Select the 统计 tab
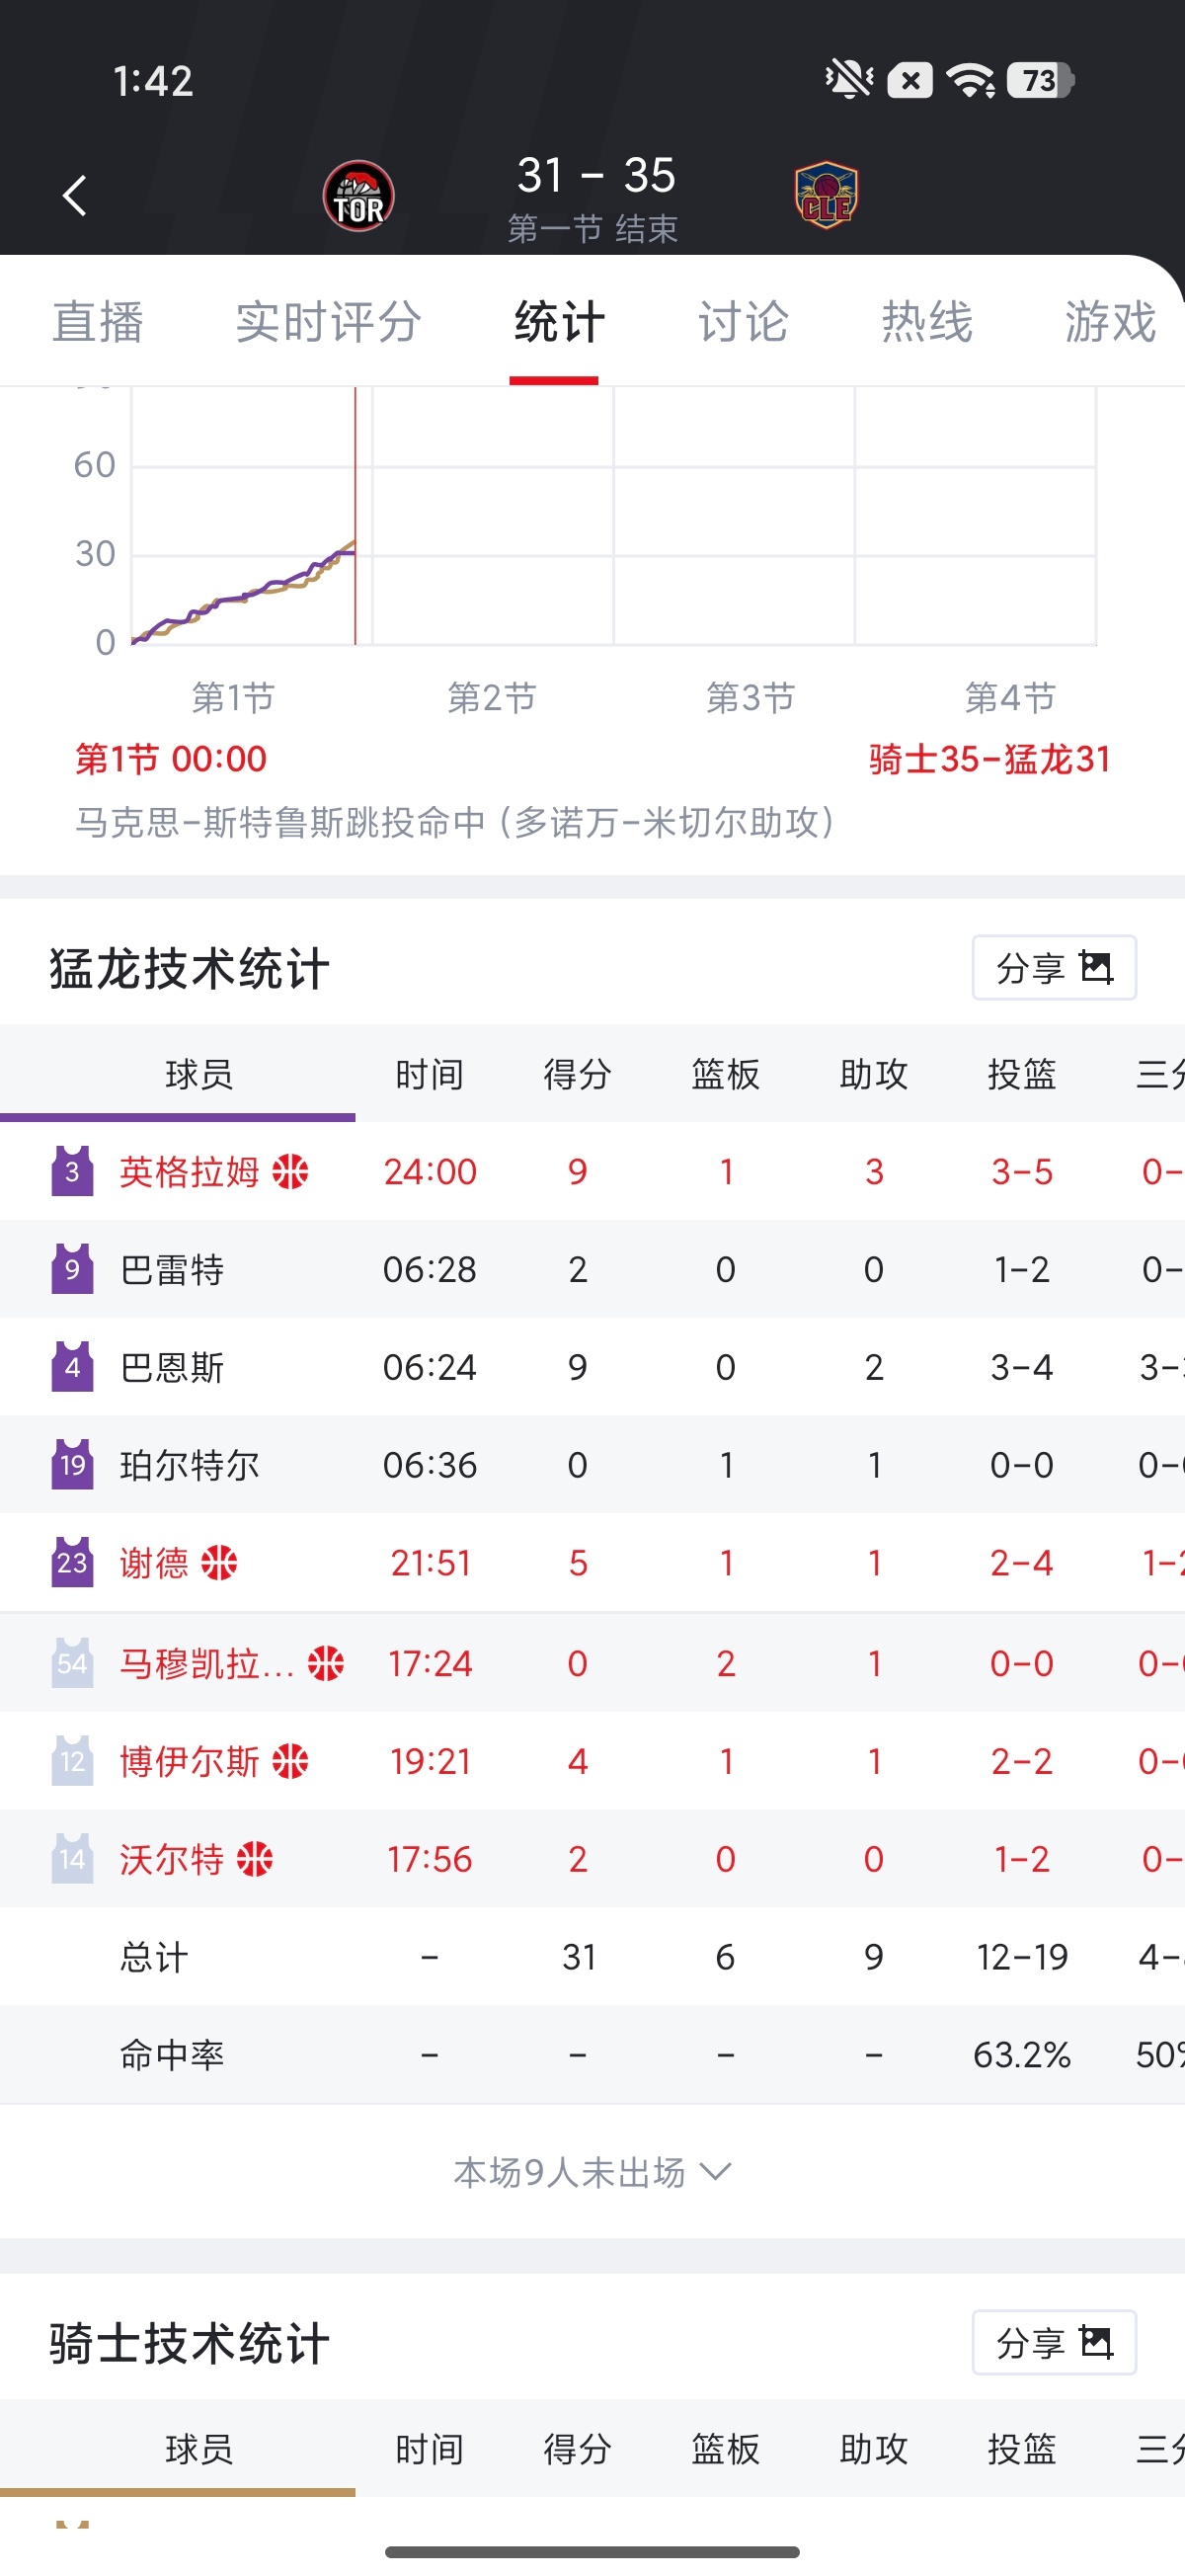The image size is (1185, 2576). tap(559, 322)
